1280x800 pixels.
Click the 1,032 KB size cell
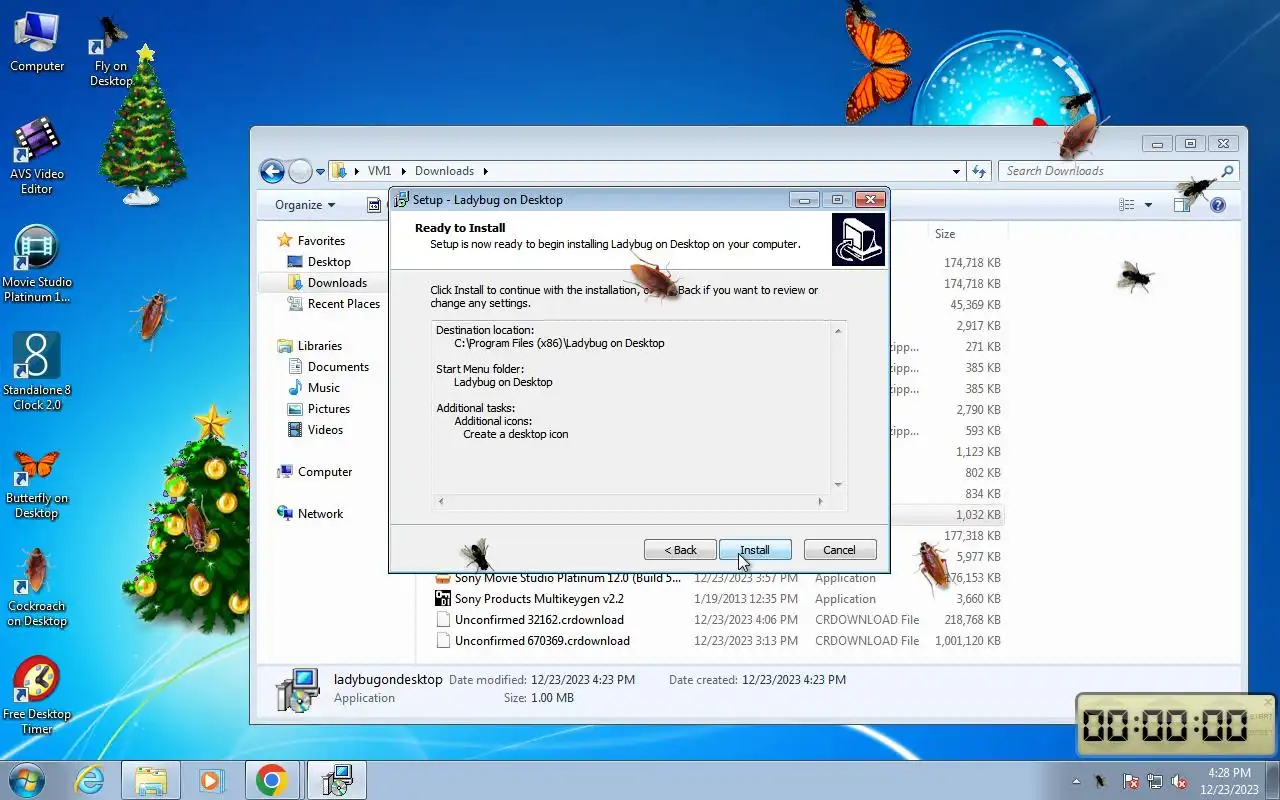point(978,515)
